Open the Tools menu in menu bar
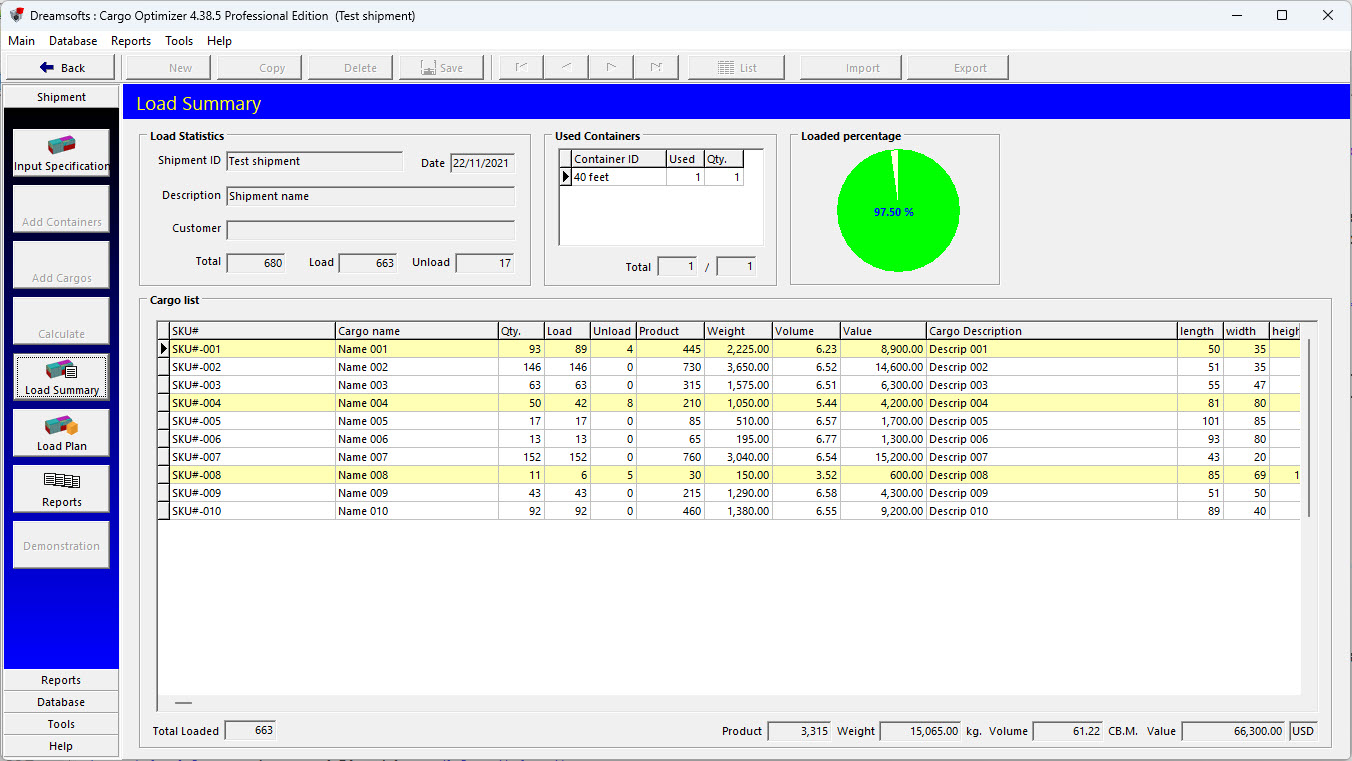Image resolution: width=1352 pixels, height=761 pixels. point(179,41)
